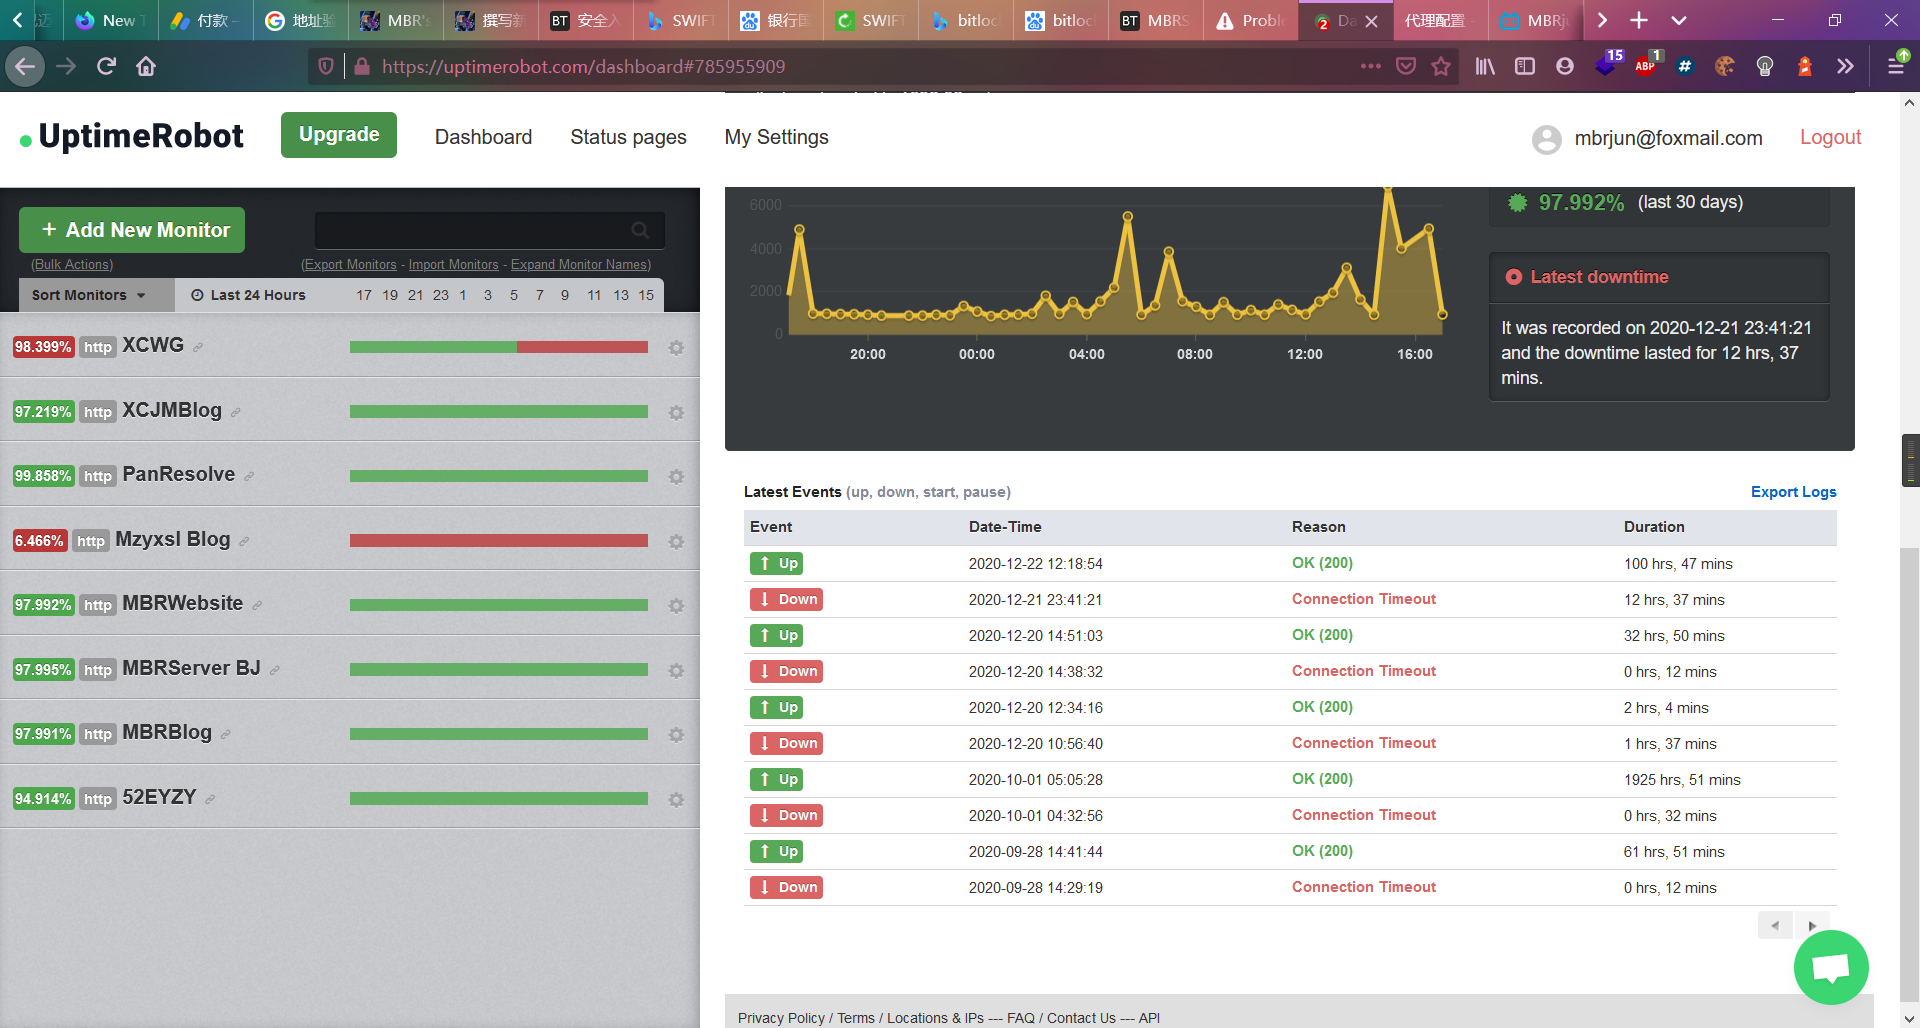Open page actions three-dot menu
Viewport: 1920px width, 1028px height.
(x=1371, y=66)
